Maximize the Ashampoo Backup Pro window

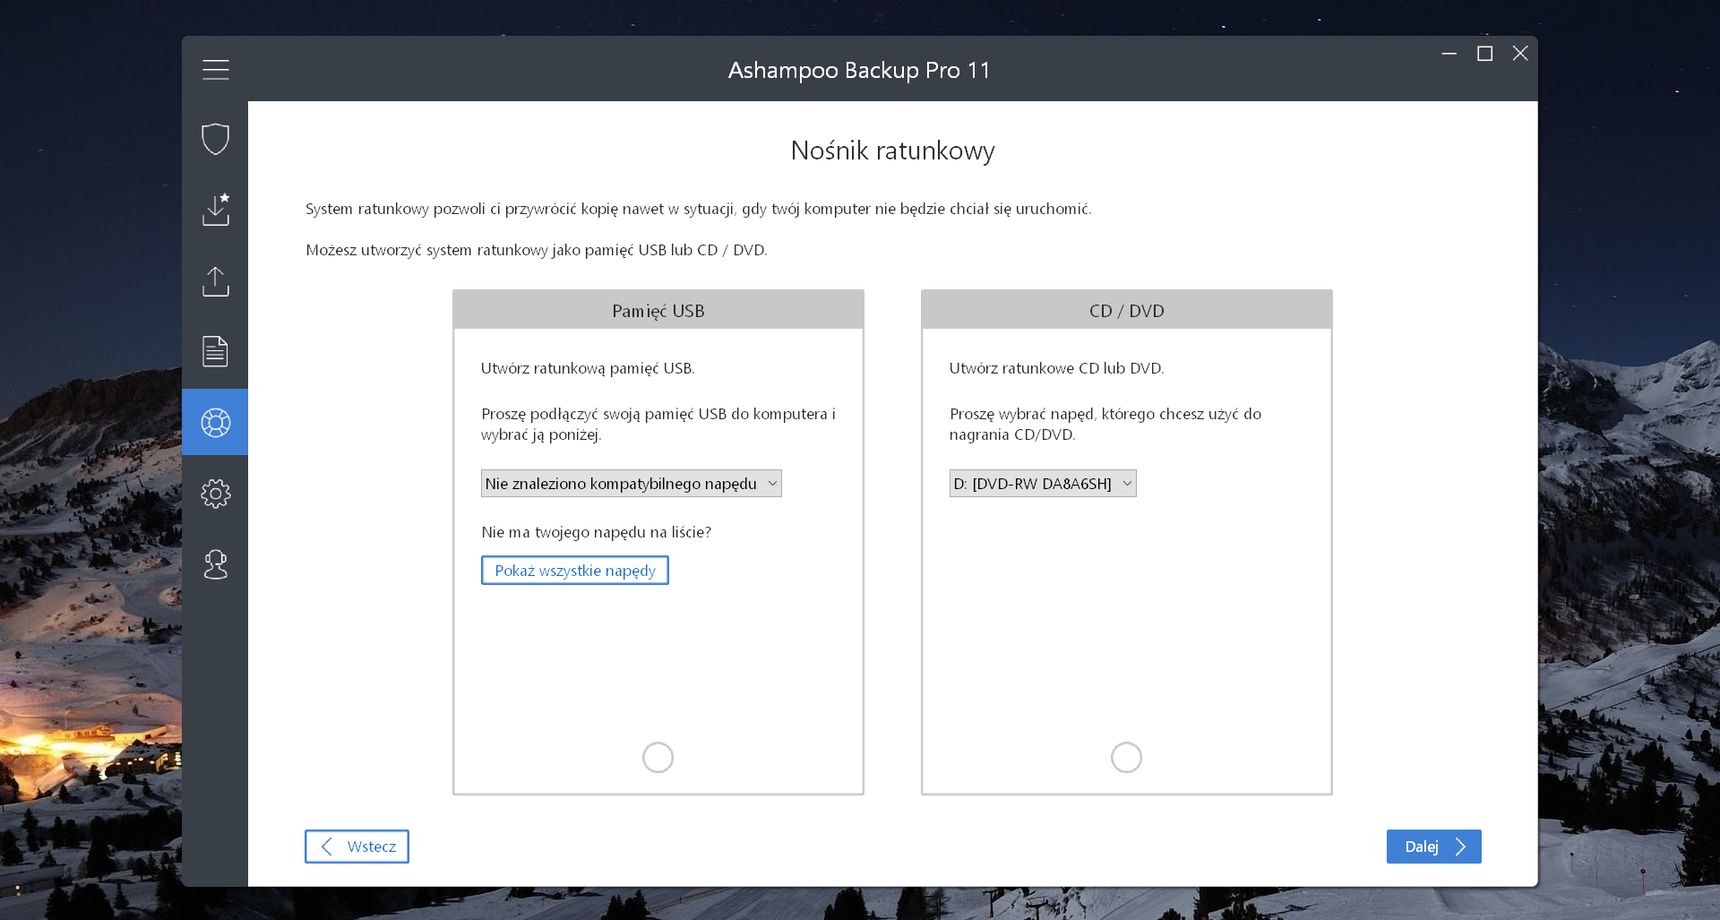click(x=1485, y=53)
